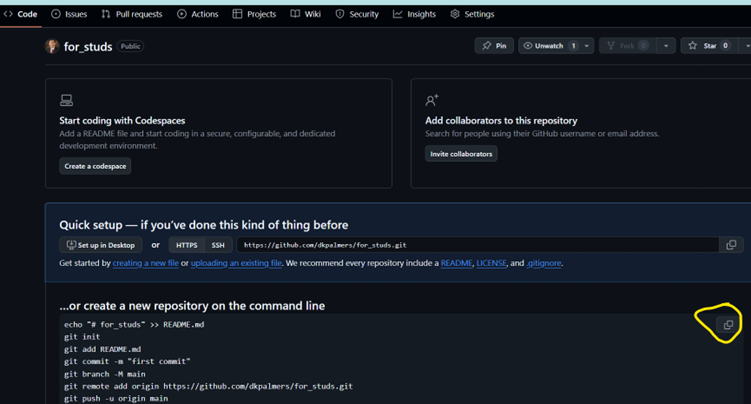Copy the command line setup commands
This screenshot has height=404, width=751.
pos(728,325)
